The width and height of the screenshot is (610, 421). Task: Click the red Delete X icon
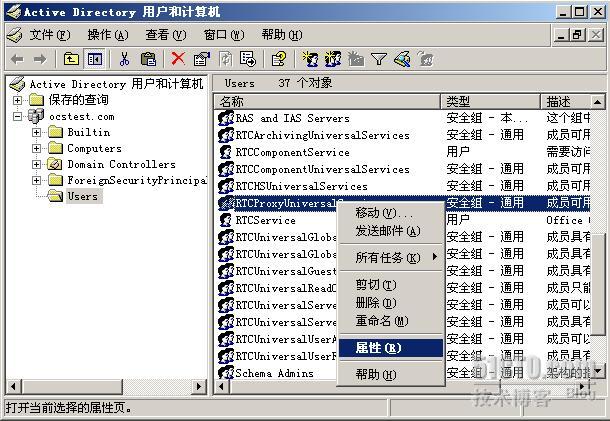[x=178, y=59]
